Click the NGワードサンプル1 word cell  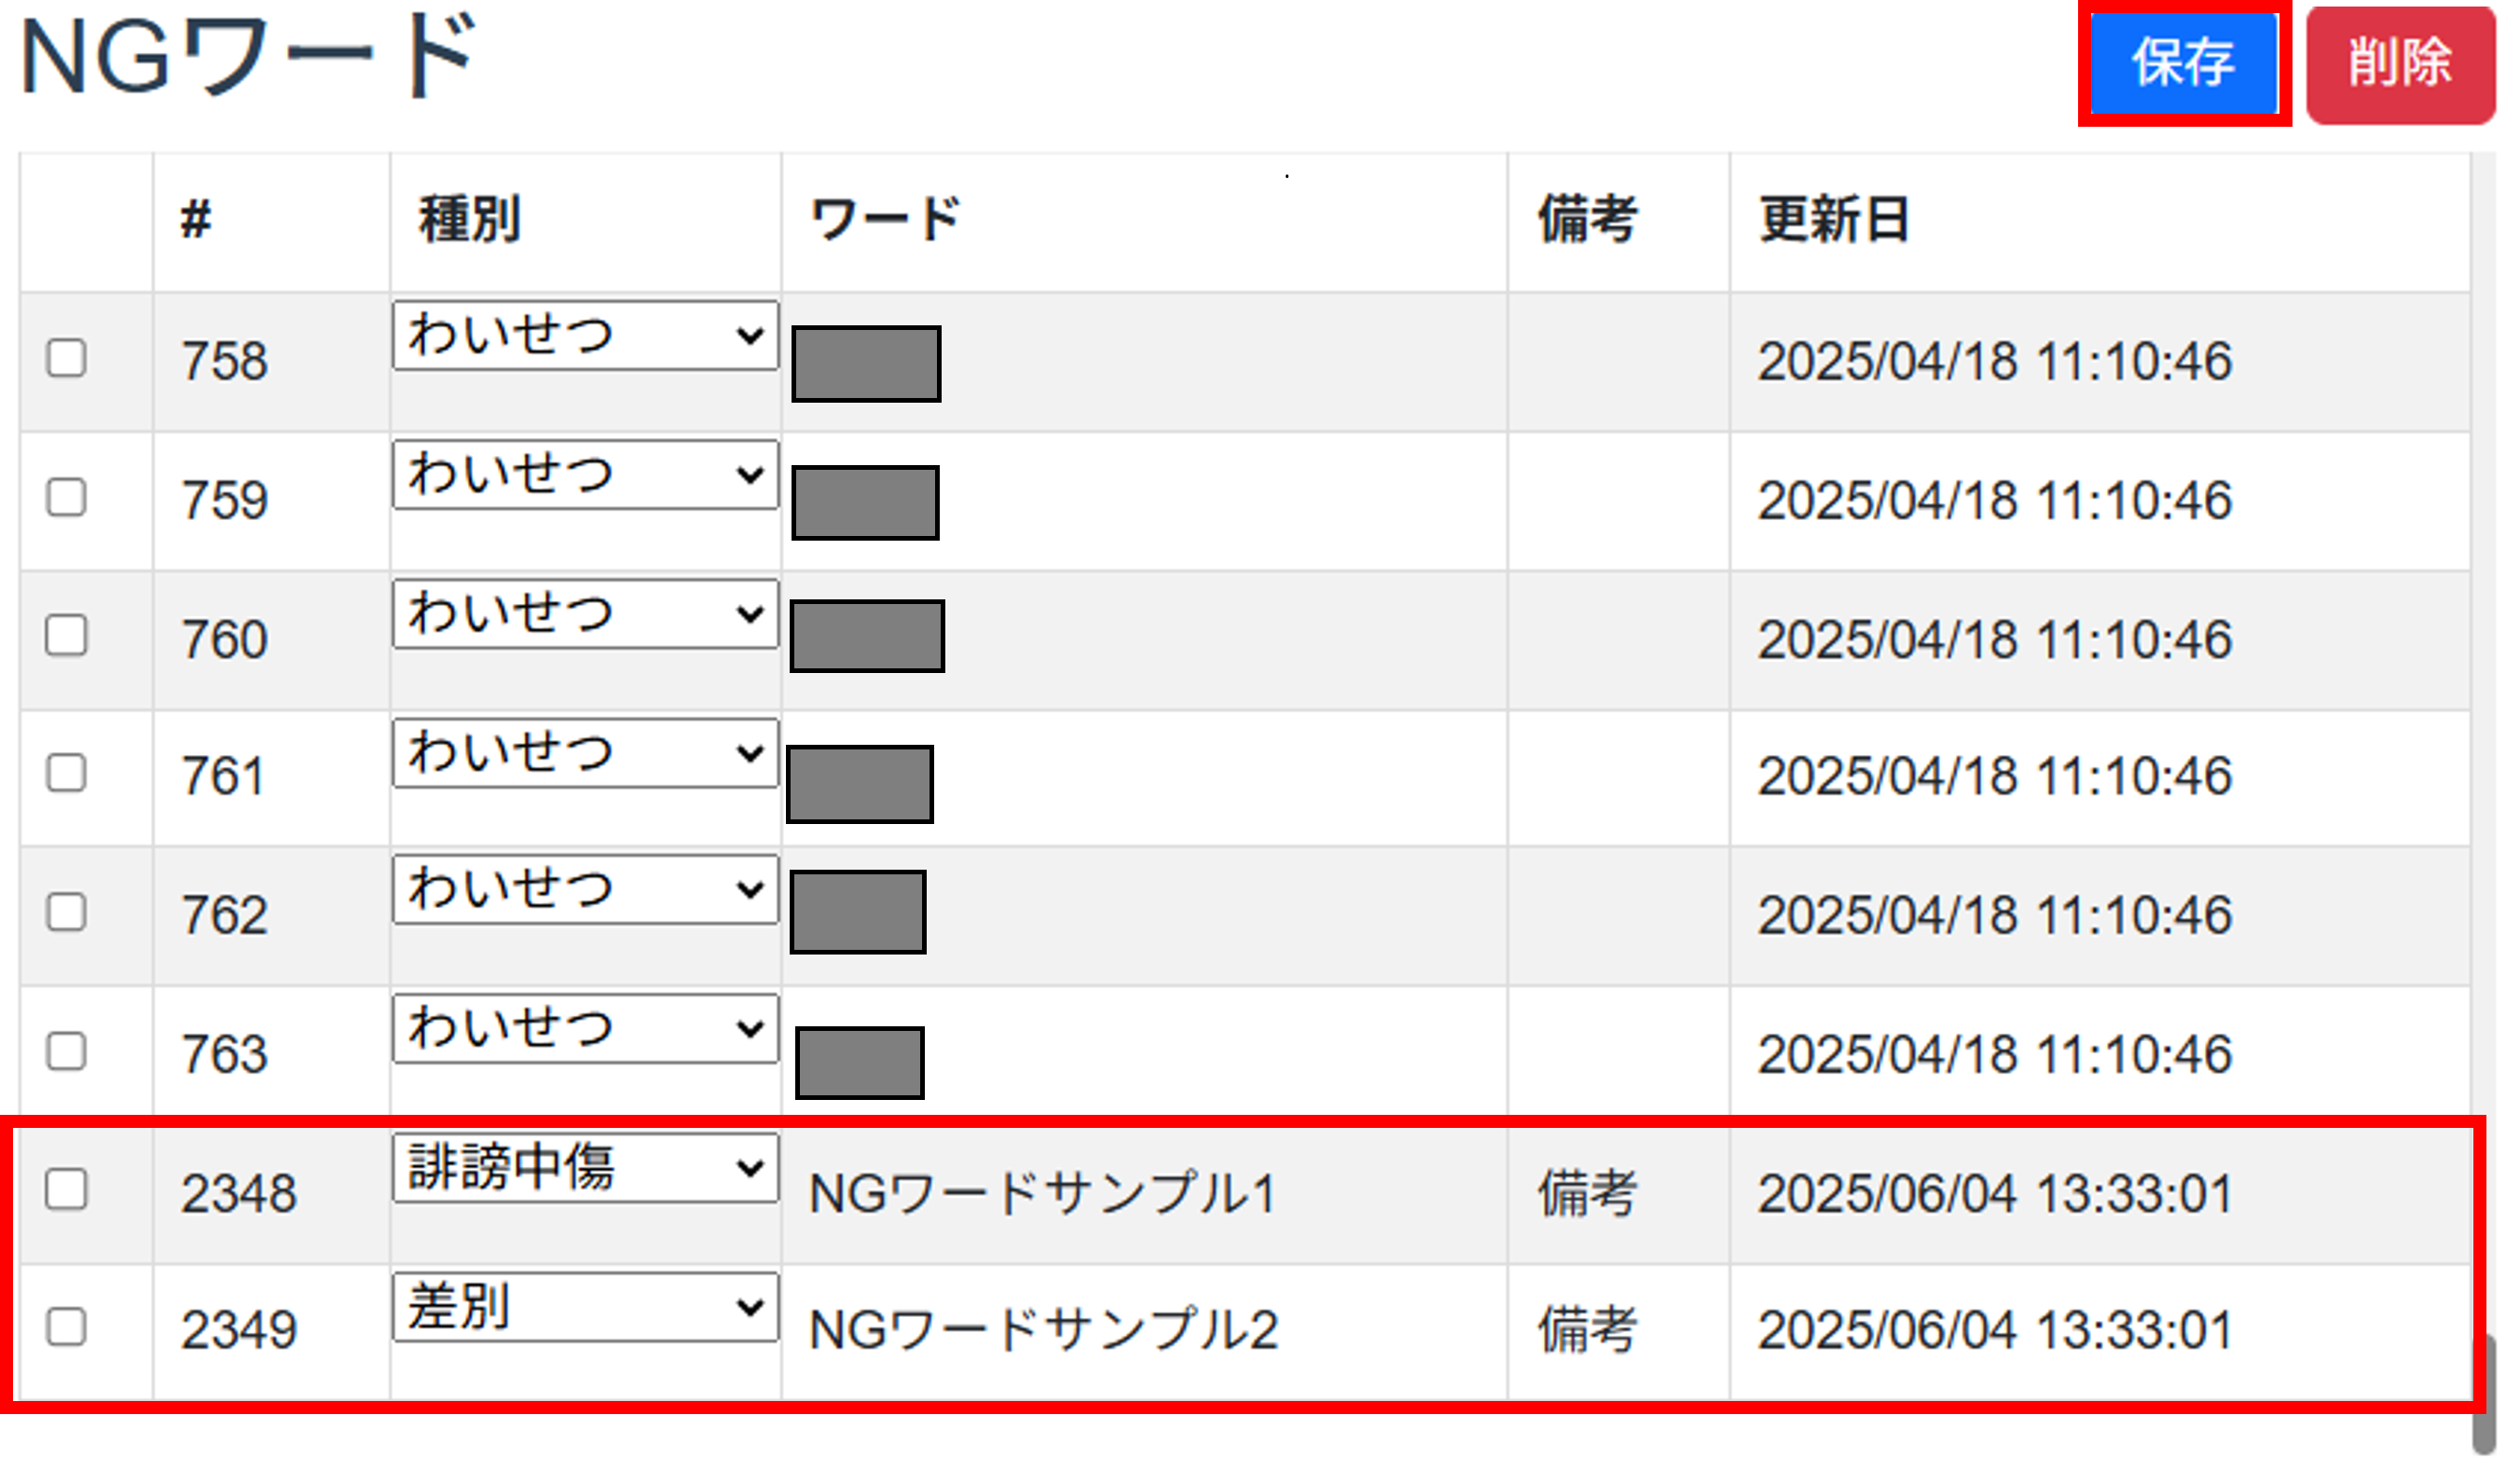[x=1042, y=1194]
